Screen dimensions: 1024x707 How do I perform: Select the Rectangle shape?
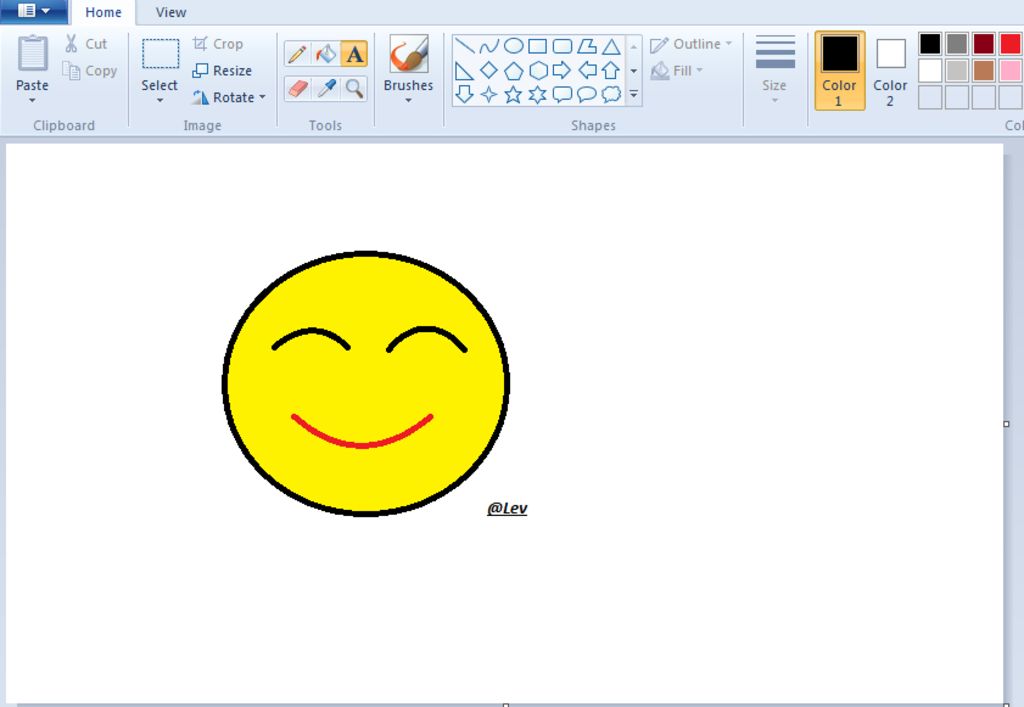pyautogui.click(x=537, y=46)
